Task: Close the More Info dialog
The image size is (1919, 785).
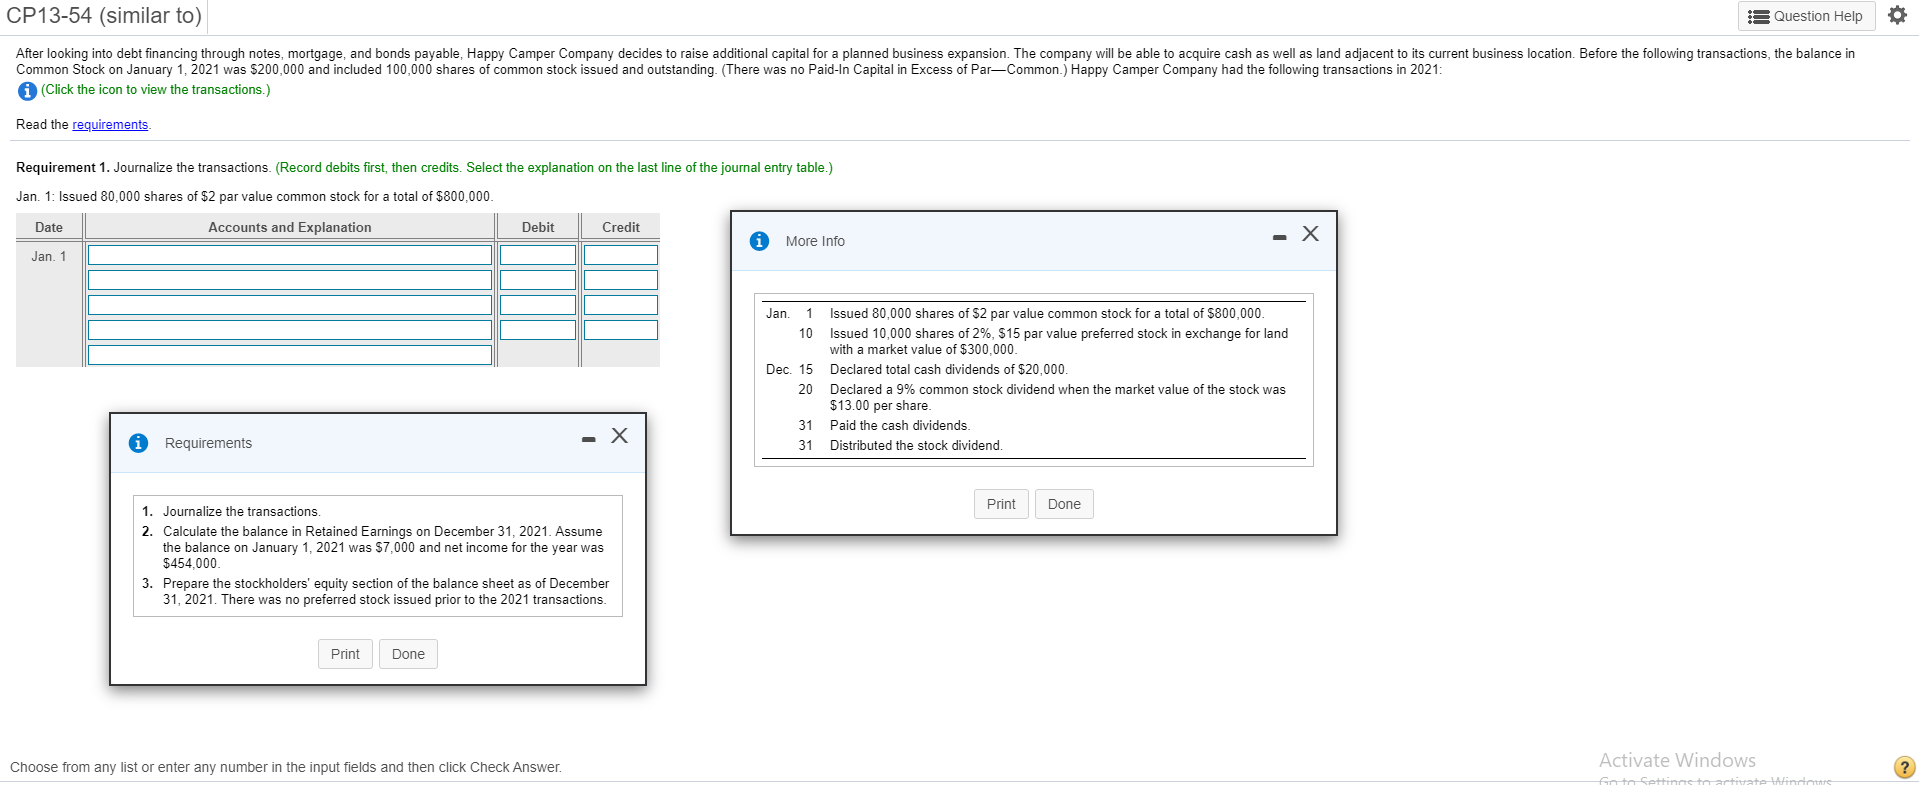Action: pyautogui.click(x=1310, y=234)
